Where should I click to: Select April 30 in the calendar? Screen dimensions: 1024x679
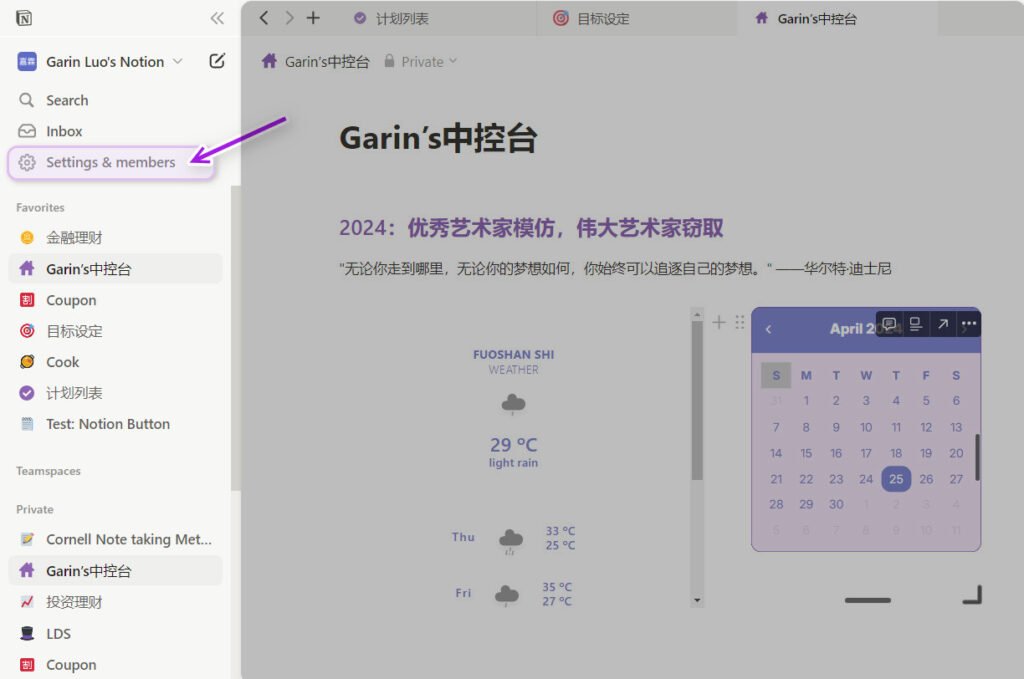click(x=836, y=504)
